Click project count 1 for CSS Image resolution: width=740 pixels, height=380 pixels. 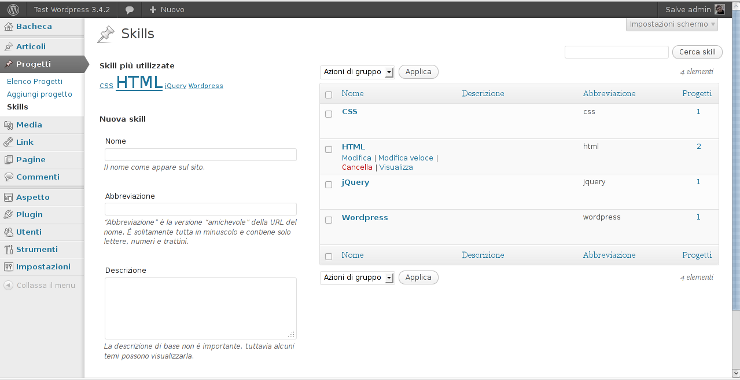(698, 112)
